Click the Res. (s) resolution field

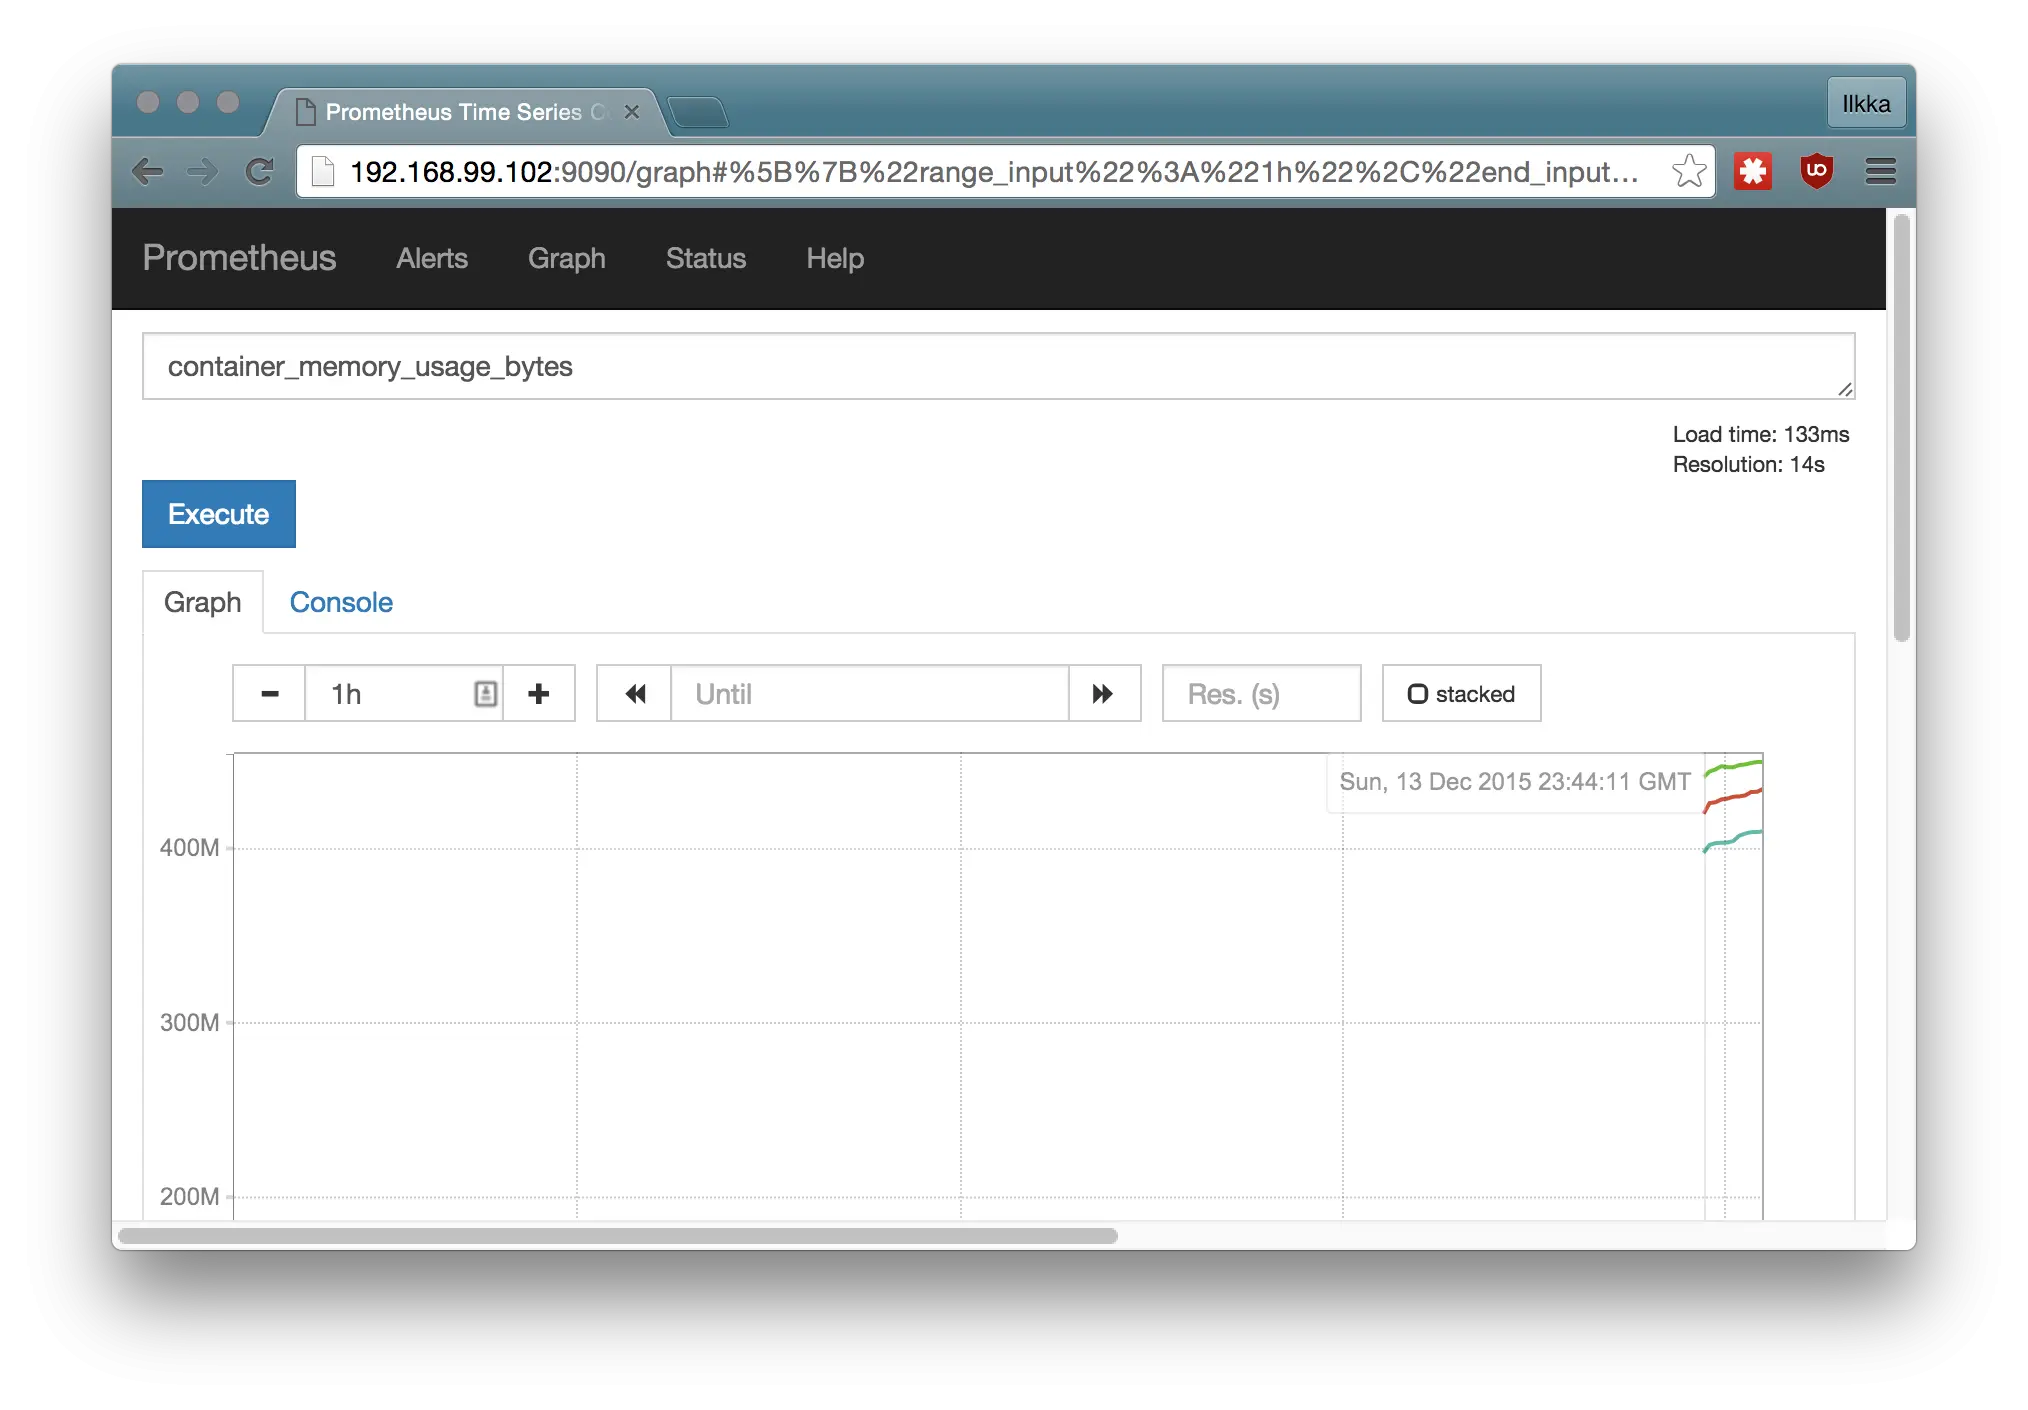[1261, 694]
